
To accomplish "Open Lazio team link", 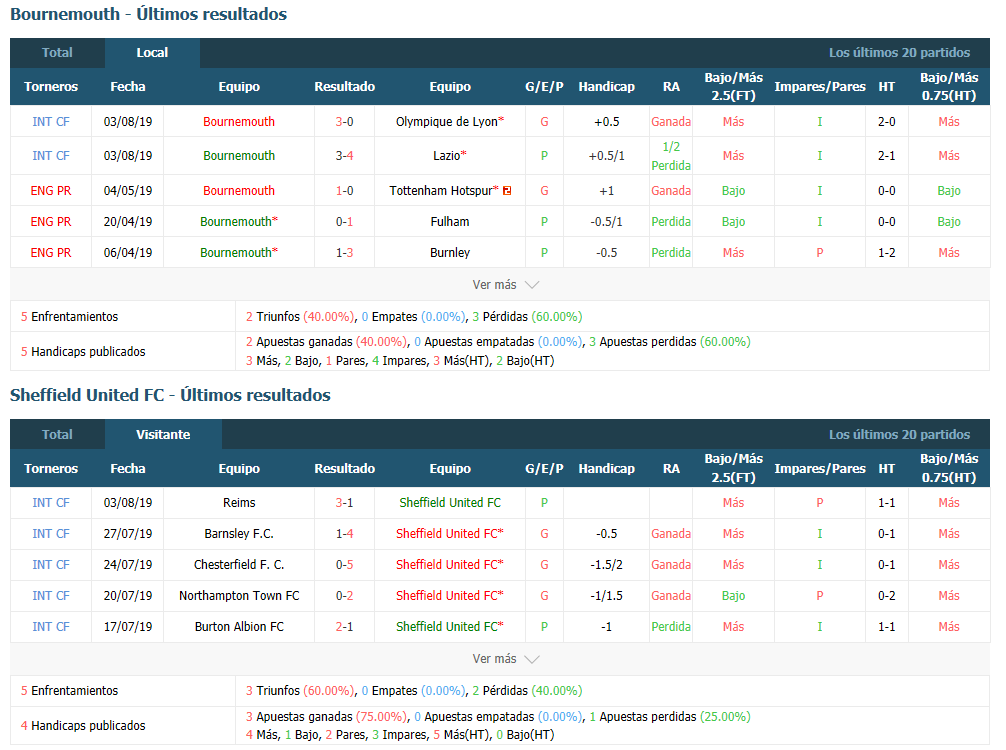I will pos(449,156).
